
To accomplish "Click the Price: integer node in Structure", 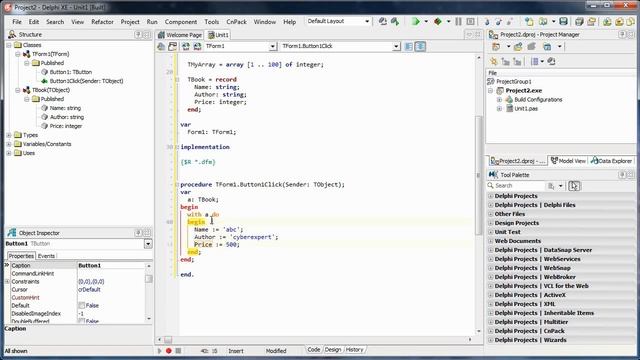I will coord(66,126).
